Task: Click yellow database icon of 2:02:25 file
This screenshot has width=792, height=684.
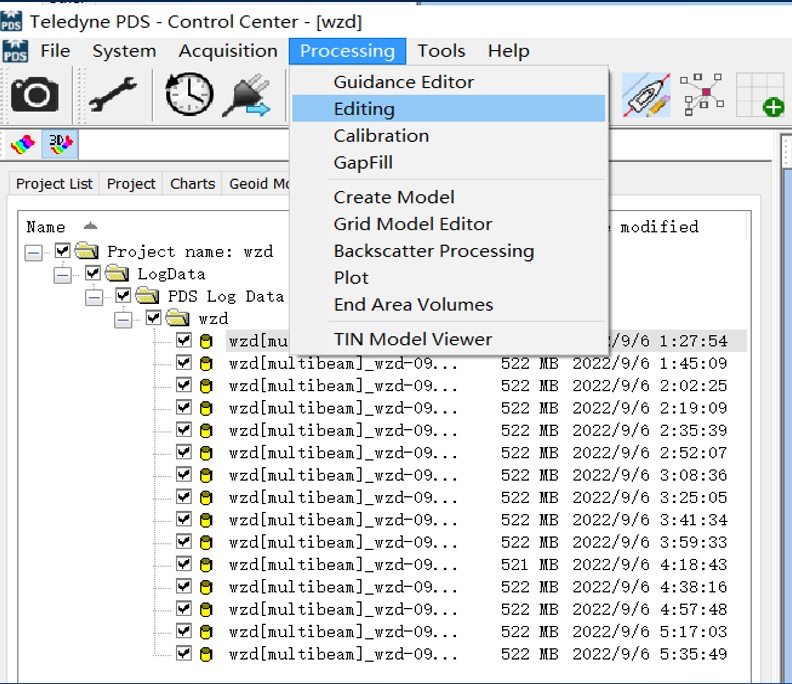Action: point(206,386)
